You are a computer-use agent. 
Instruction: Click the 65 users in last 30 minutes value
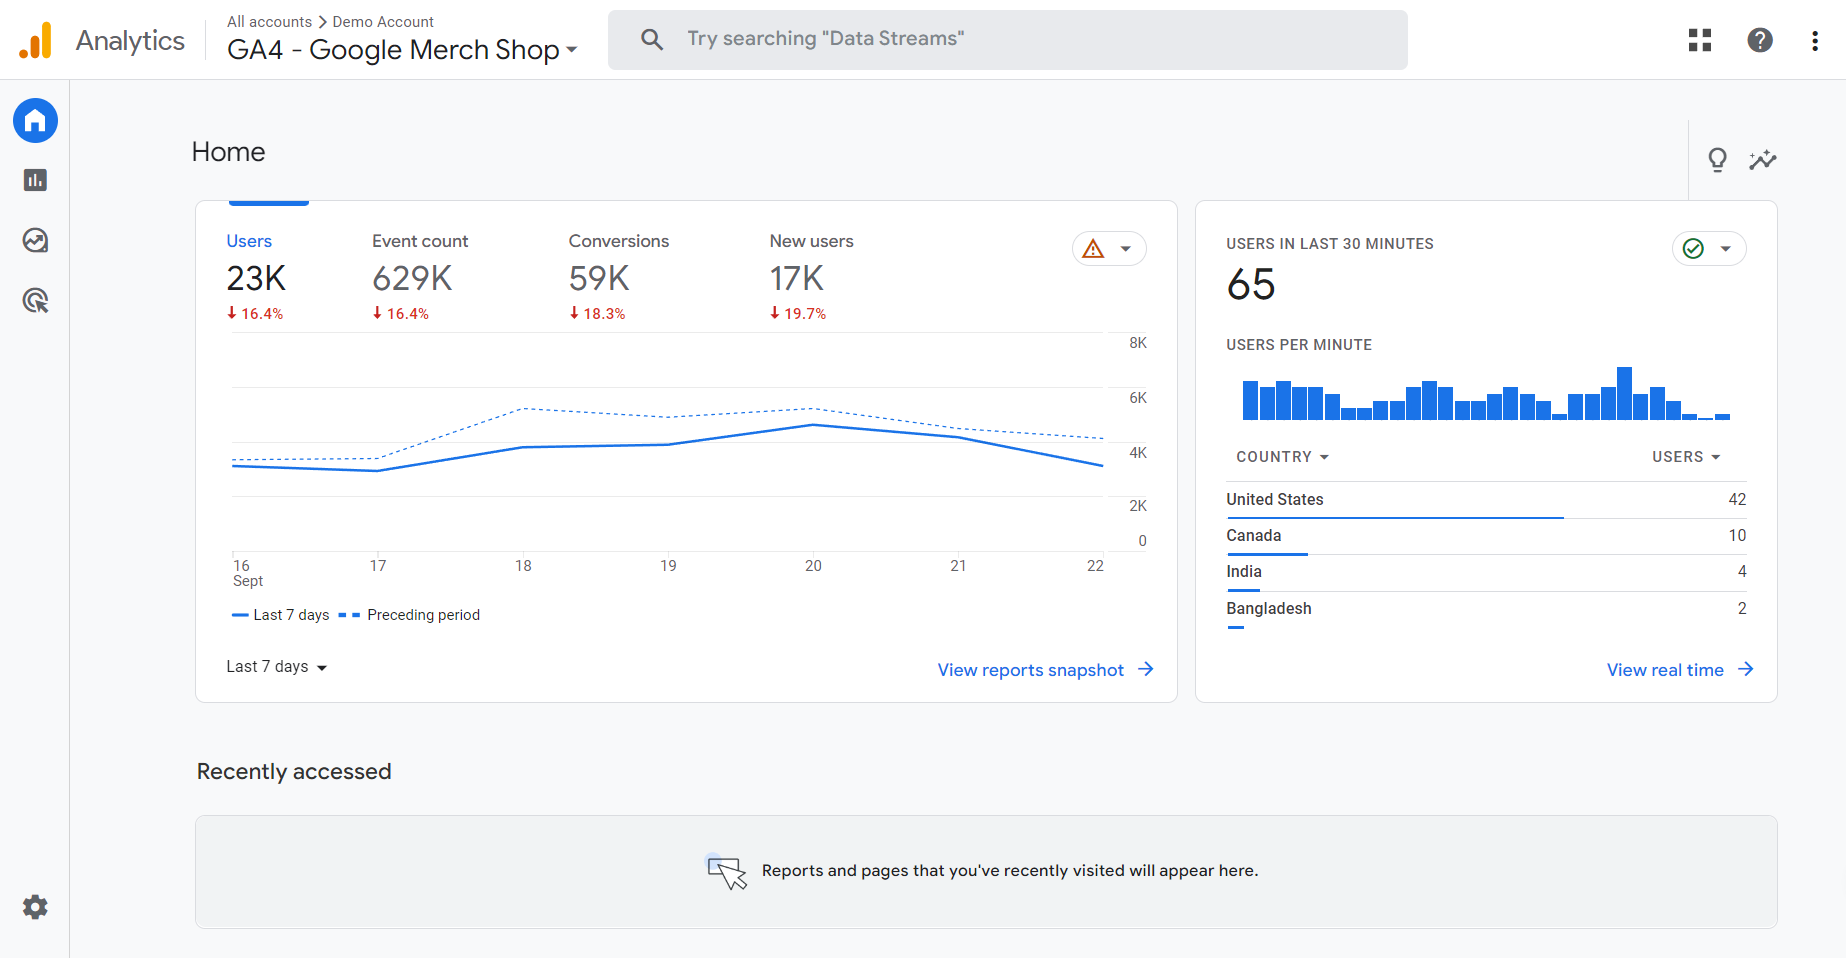[1251, 285]
